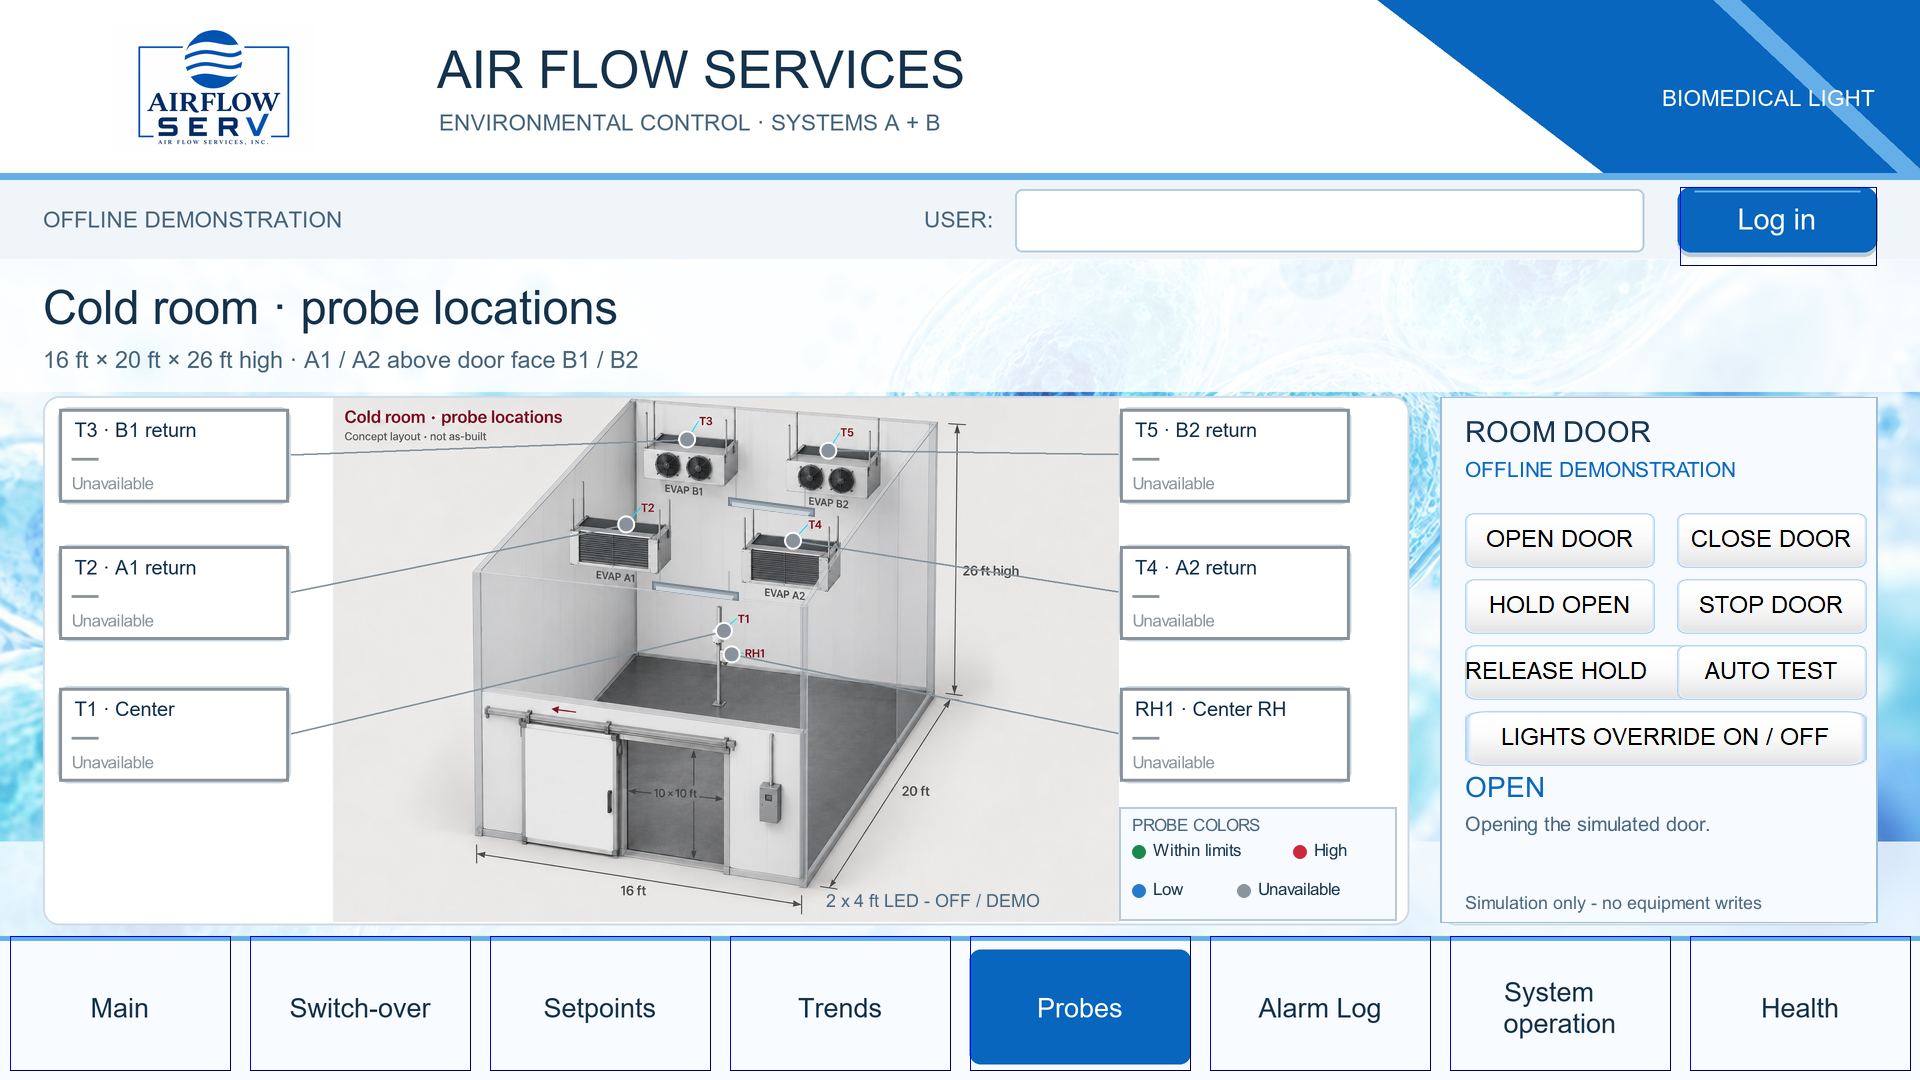Click the EVAP A1 evaporator unit in diagram
The image size is (1920, 1080).
(619, 547)
